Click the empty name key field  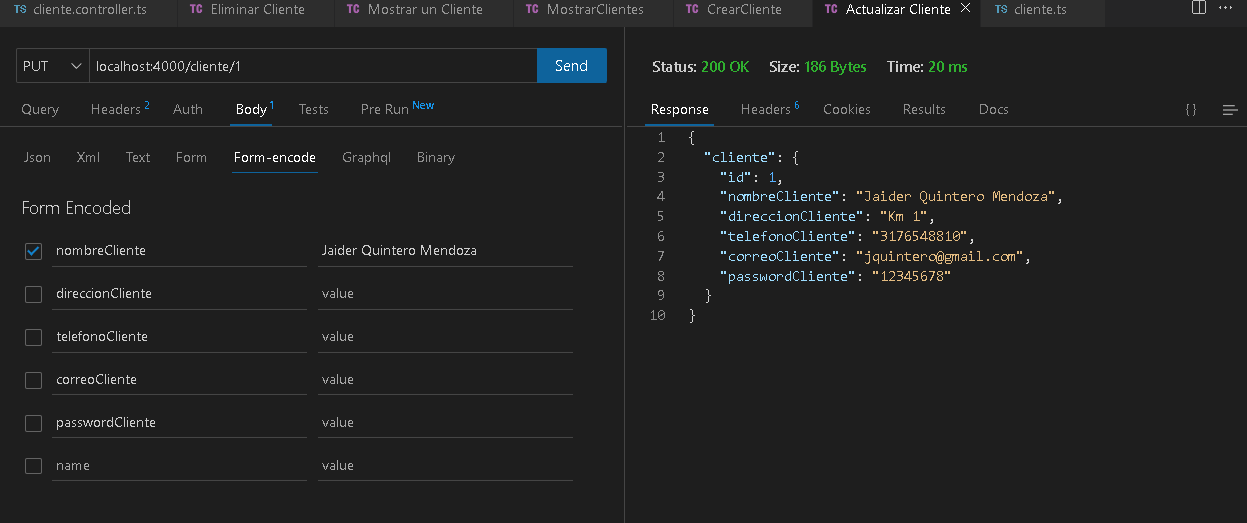[180, 466]
